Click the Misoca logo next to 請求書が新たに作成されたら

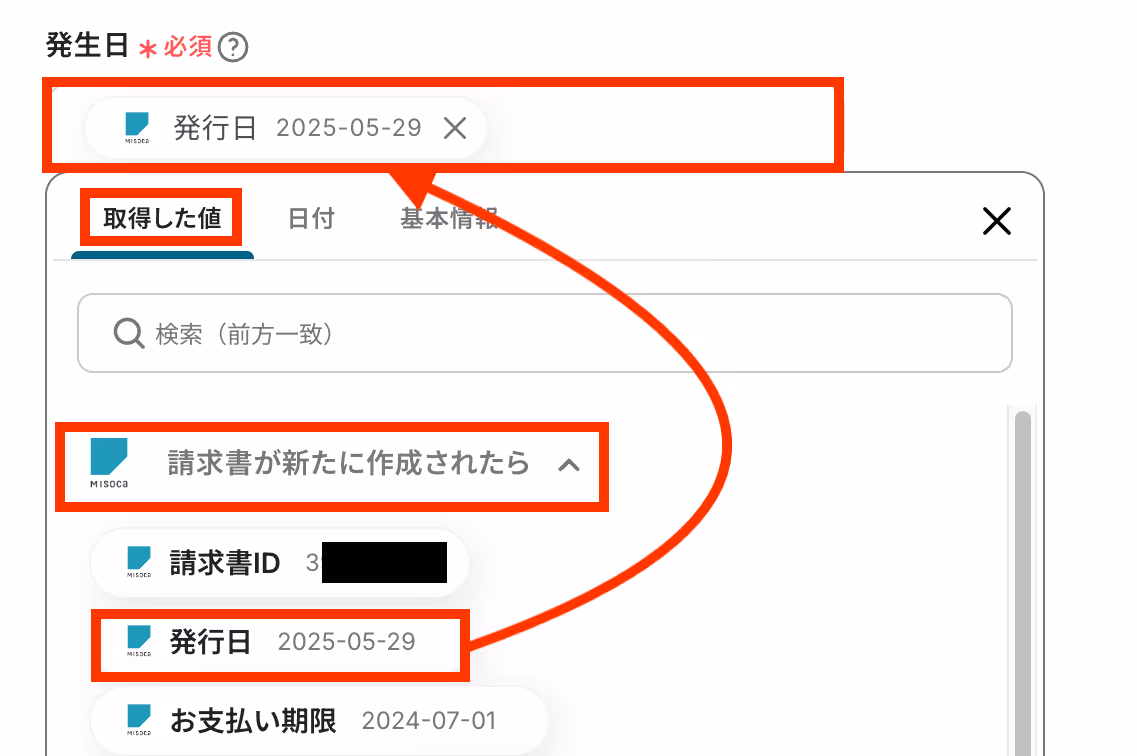pos(109,463)
